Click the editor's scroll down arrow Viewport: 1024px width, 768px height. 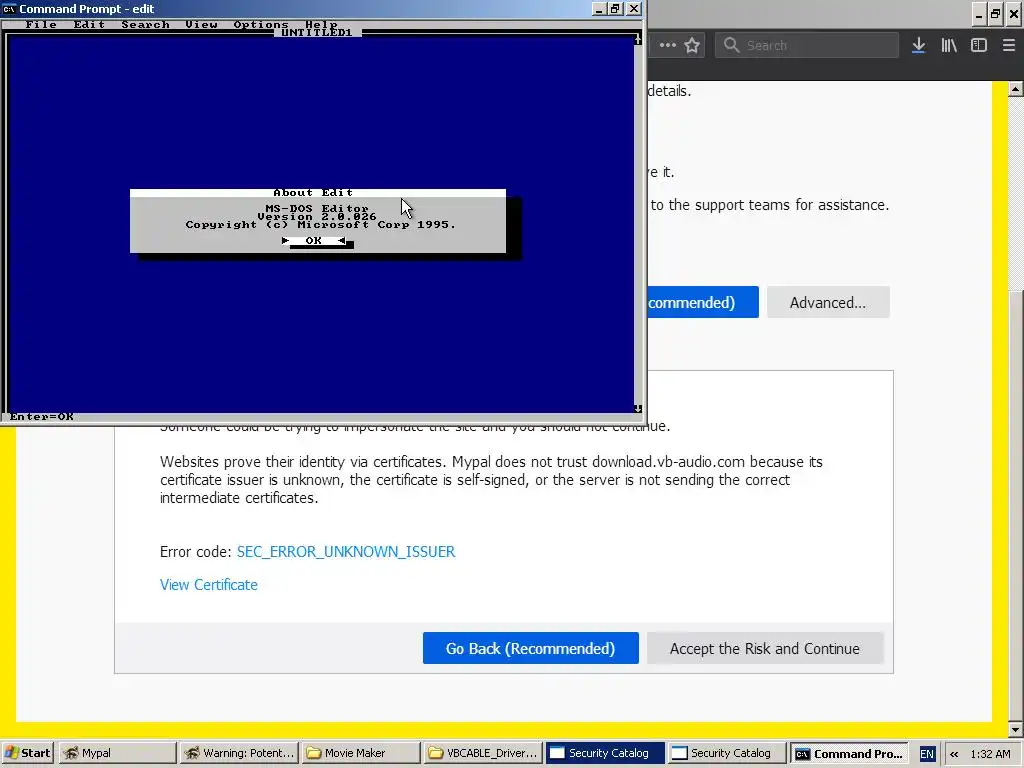click(x=638, y=408)
